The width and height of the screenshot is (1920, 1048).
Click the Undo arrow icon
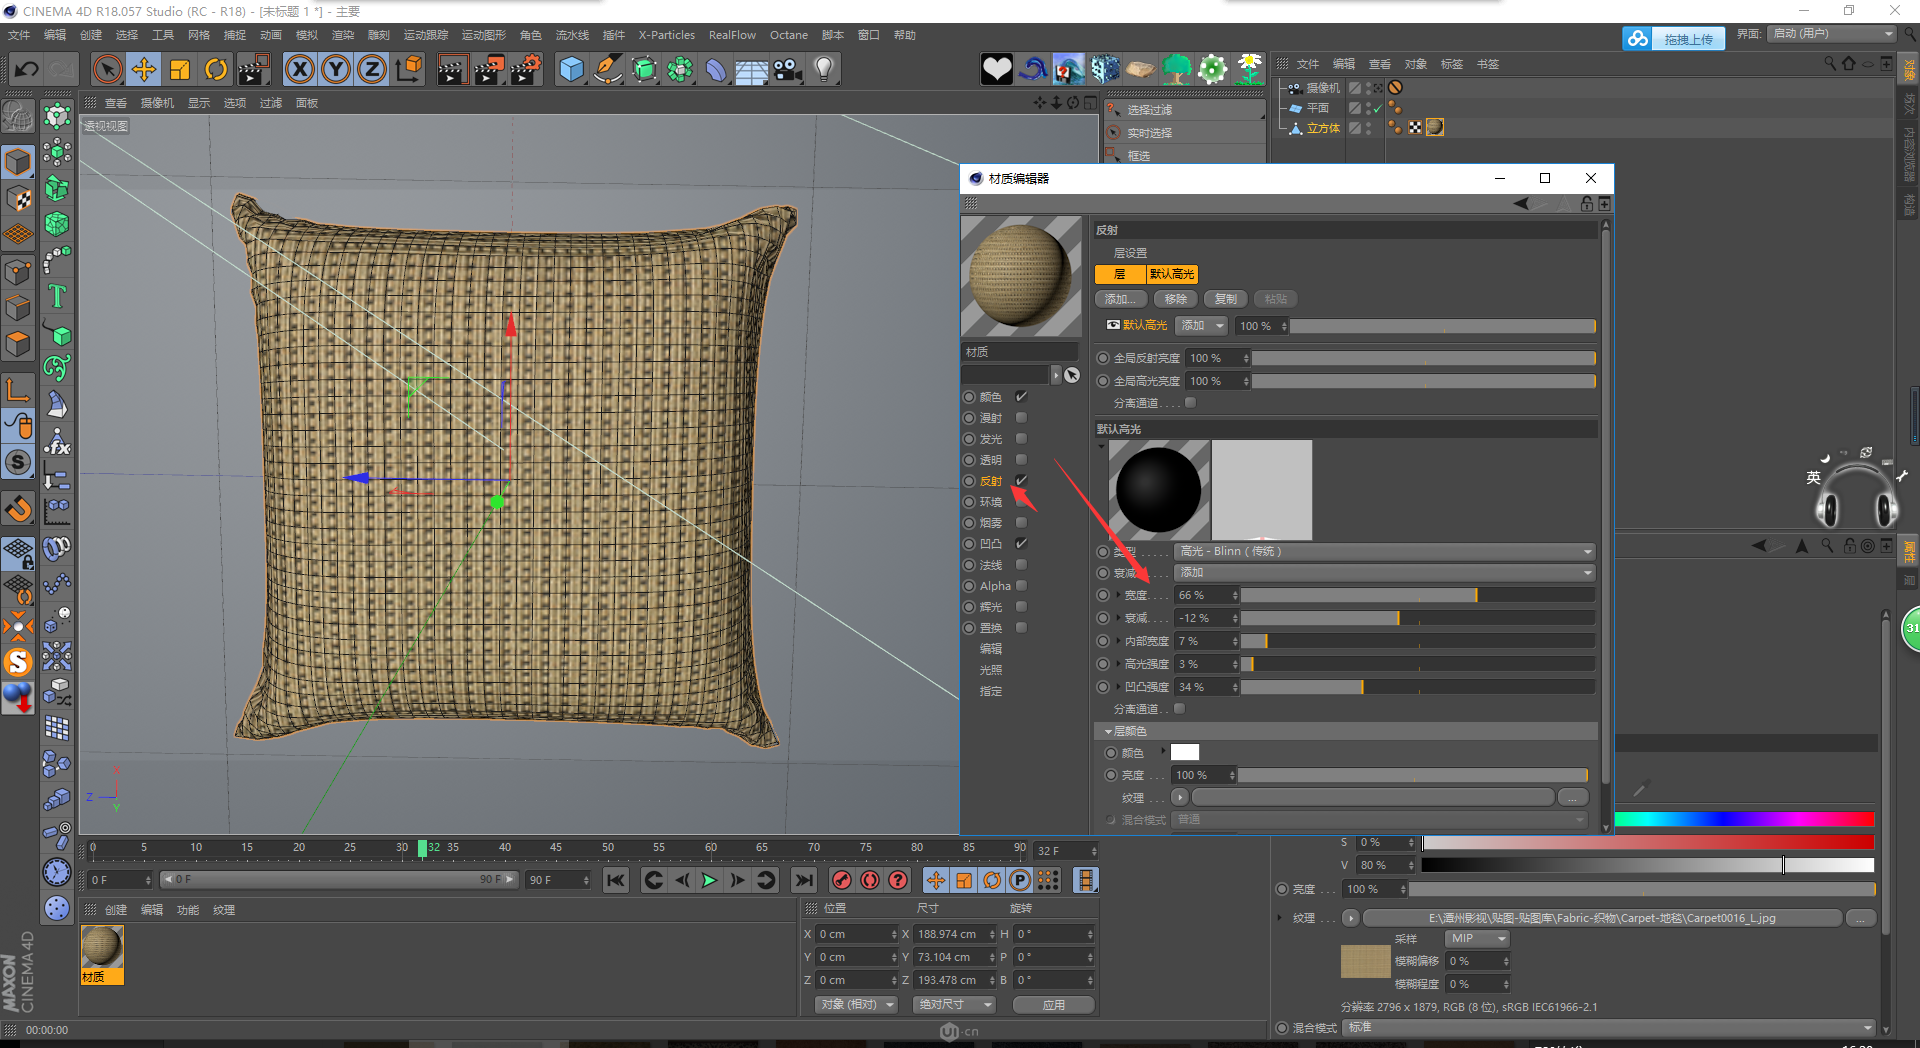point(27,69)
